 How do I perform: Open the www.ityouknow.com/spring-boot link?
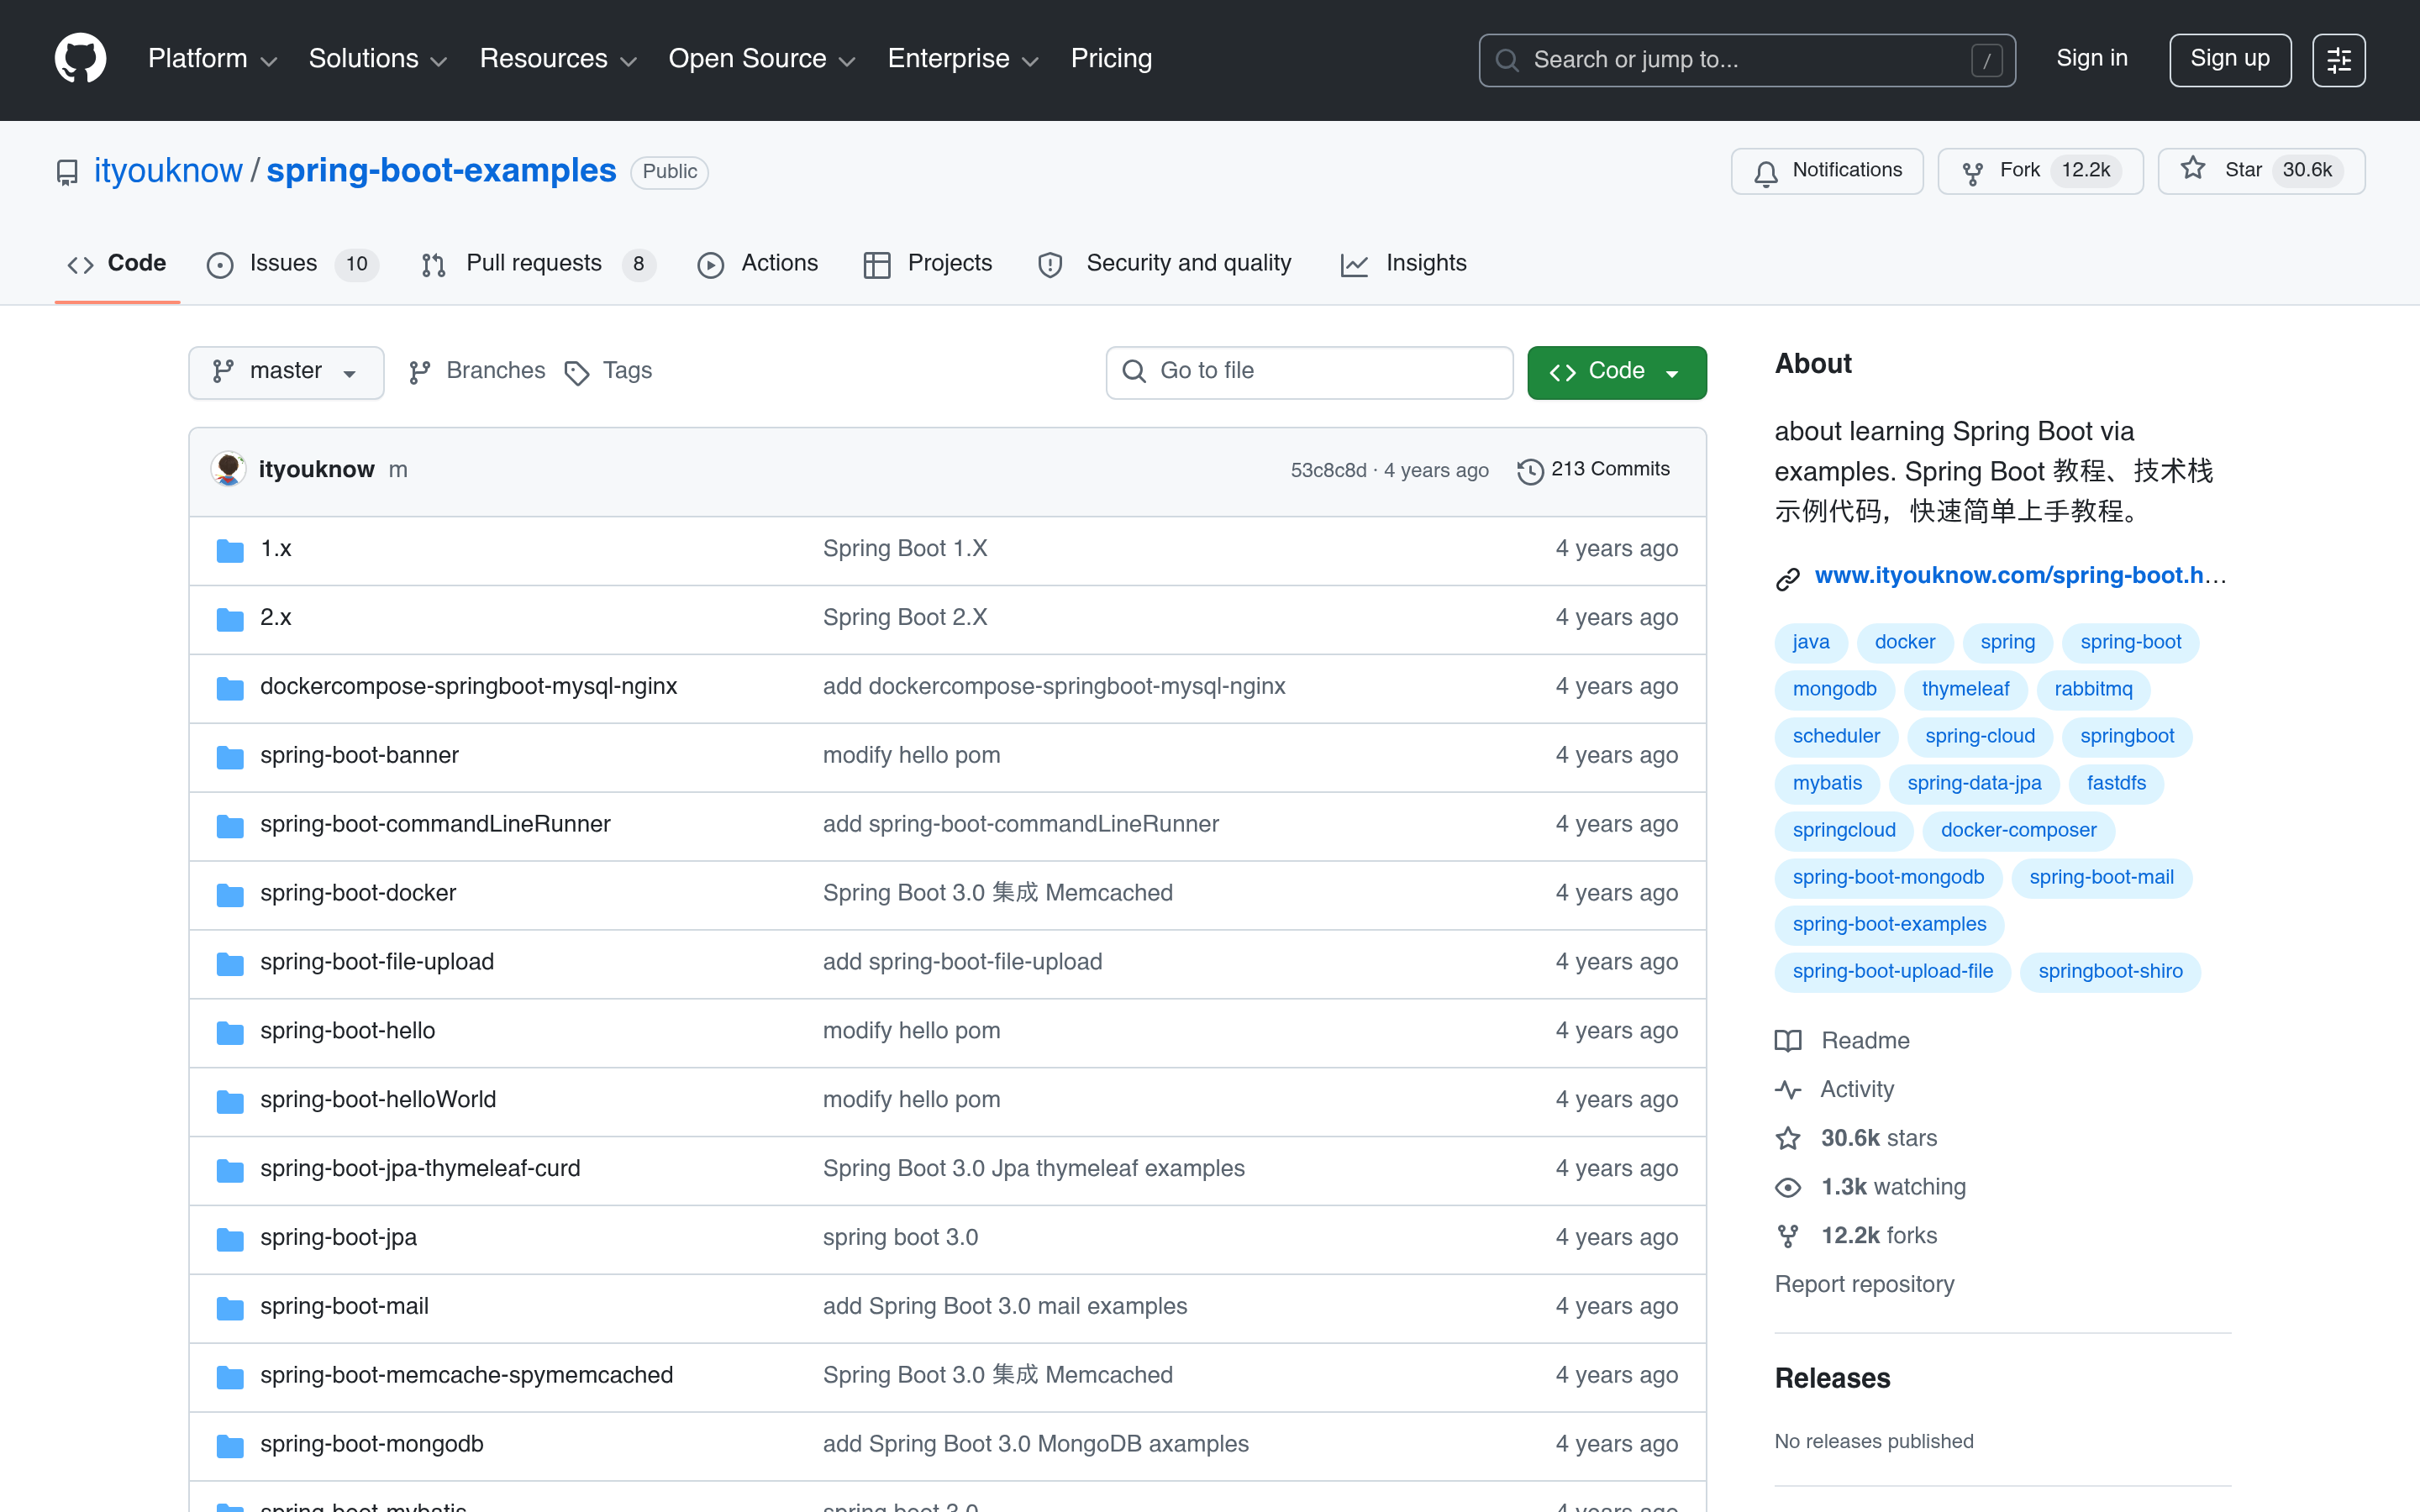(x=2020, y=576)
